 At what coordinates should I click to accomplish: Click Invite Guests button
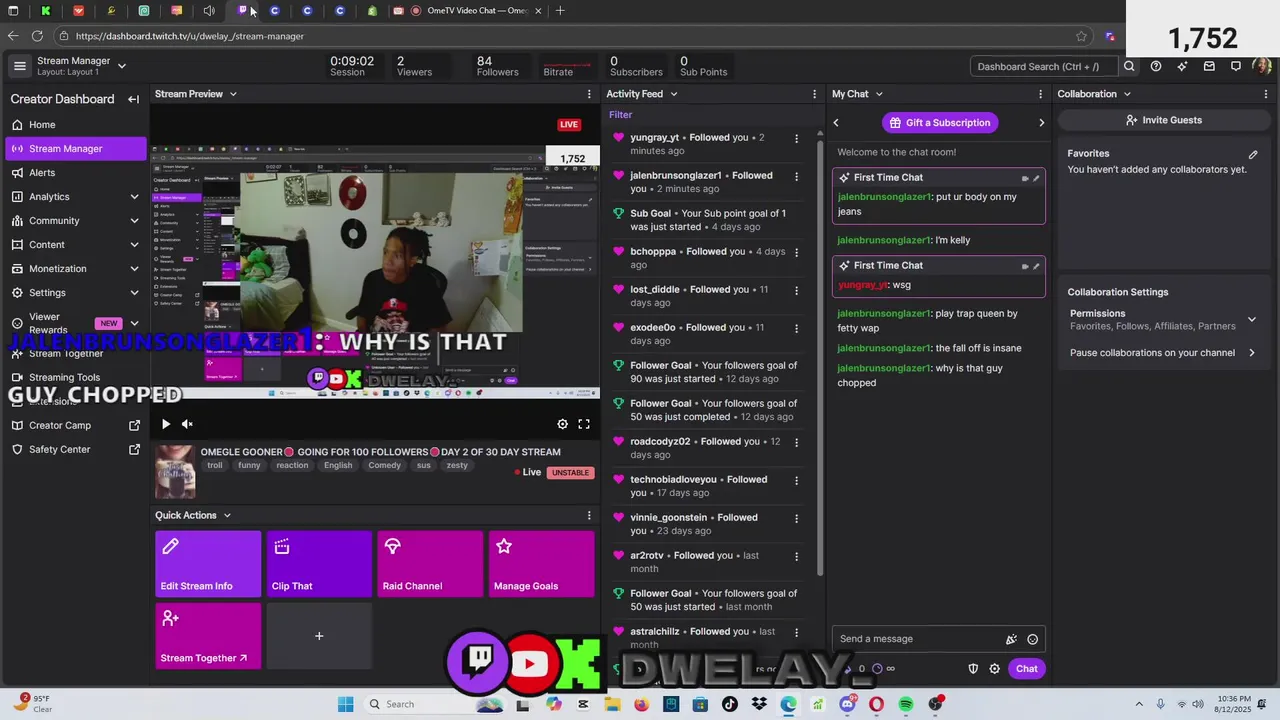coord(1163,120)
